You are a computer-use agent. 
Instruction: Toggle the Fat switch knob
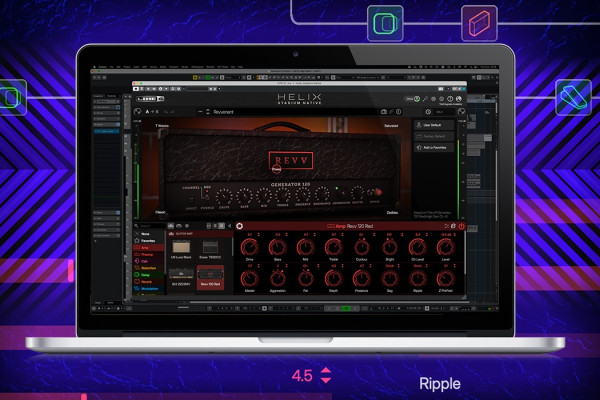click(x=305, y=279)
